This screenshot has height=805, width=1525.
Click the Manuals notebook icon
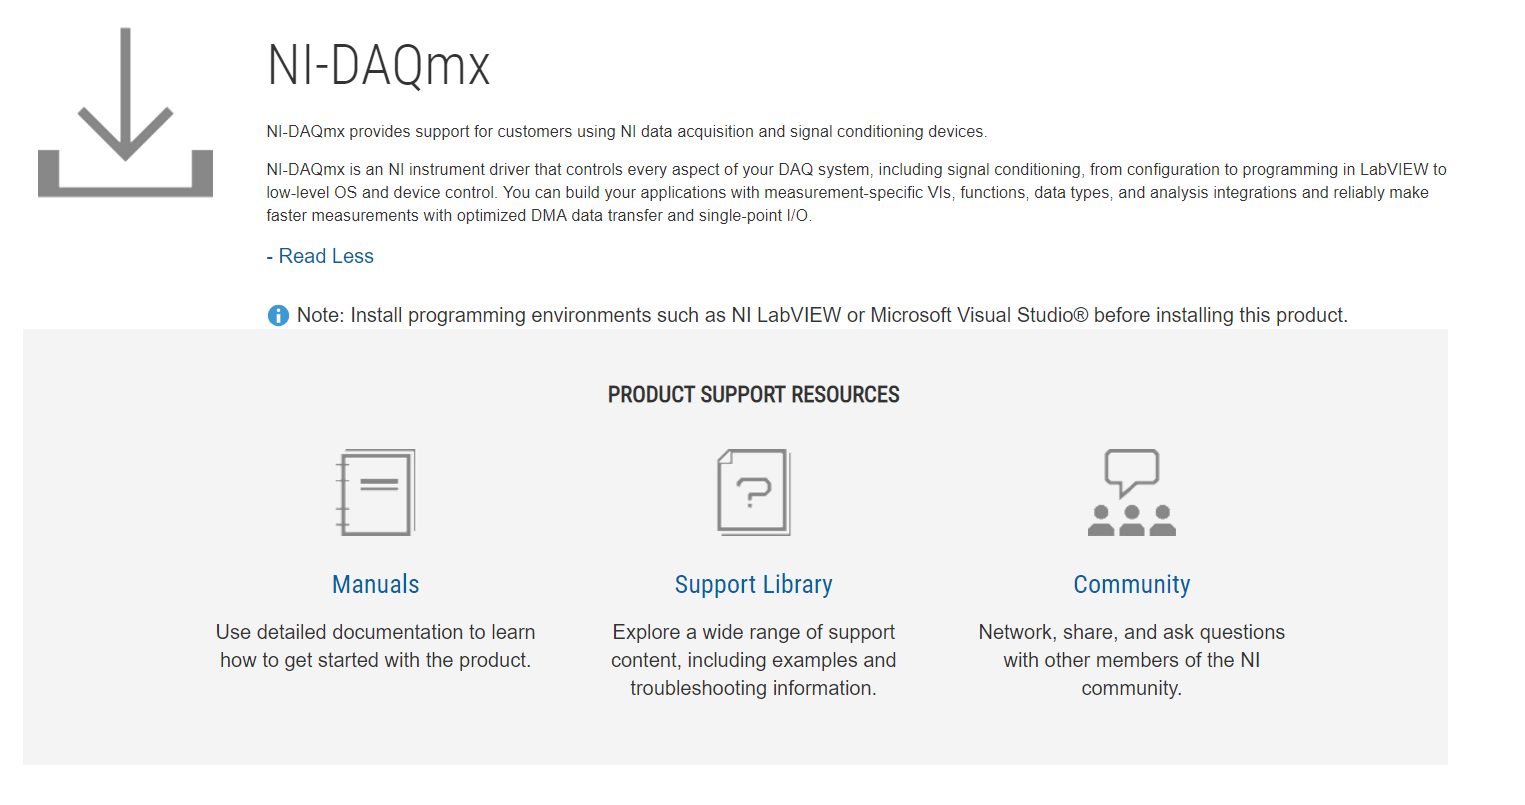click(x=376, y=492)
